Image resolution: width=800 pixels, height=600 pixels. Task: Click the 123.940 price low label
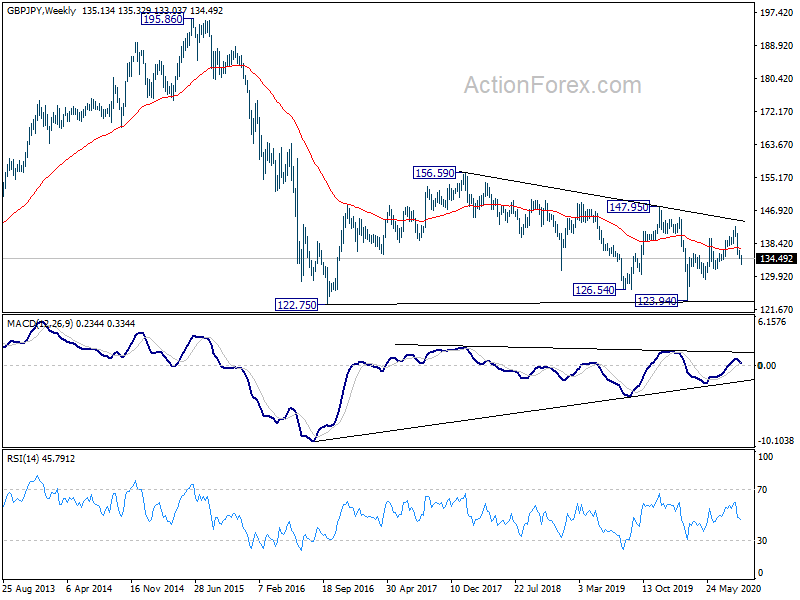(x=657, y=301)
